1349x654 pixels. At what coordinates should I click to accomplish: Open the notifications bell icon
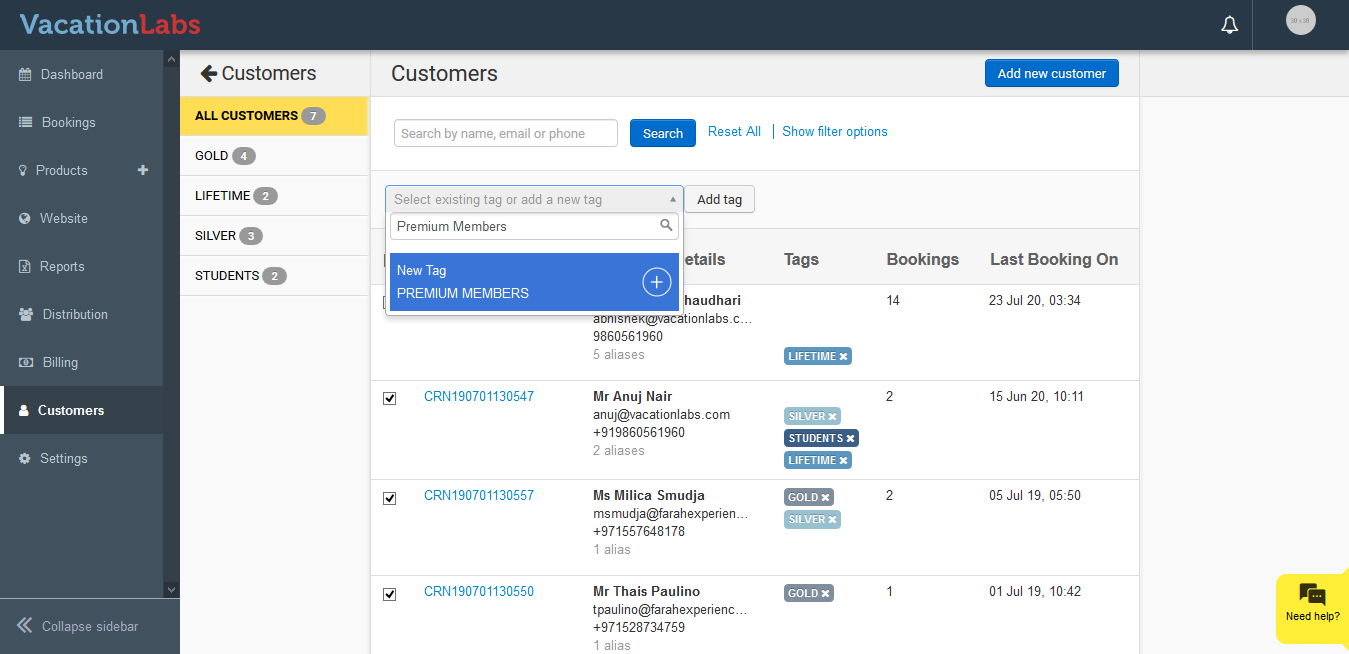click(x=1230, y=25)
